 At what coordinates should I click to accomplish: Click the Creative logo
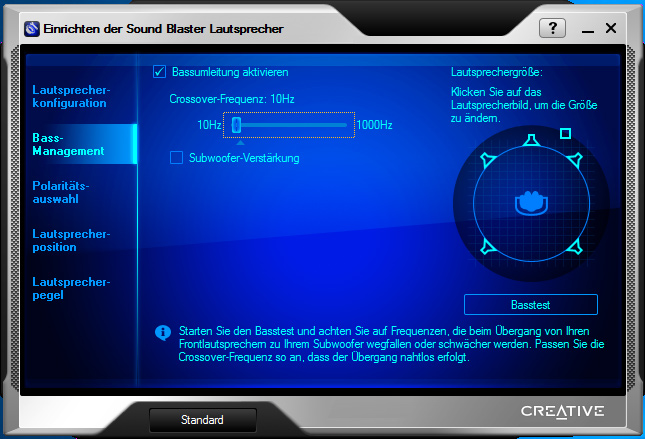(x=563, y=411)
